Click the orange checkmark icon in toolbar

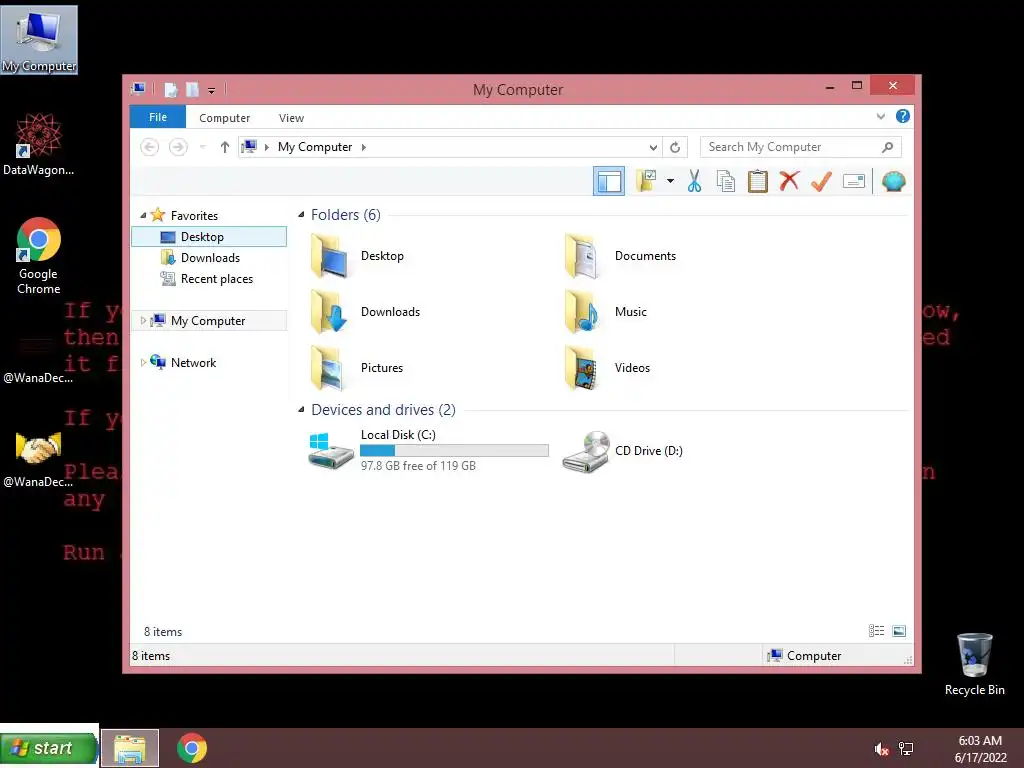point(821,181)
